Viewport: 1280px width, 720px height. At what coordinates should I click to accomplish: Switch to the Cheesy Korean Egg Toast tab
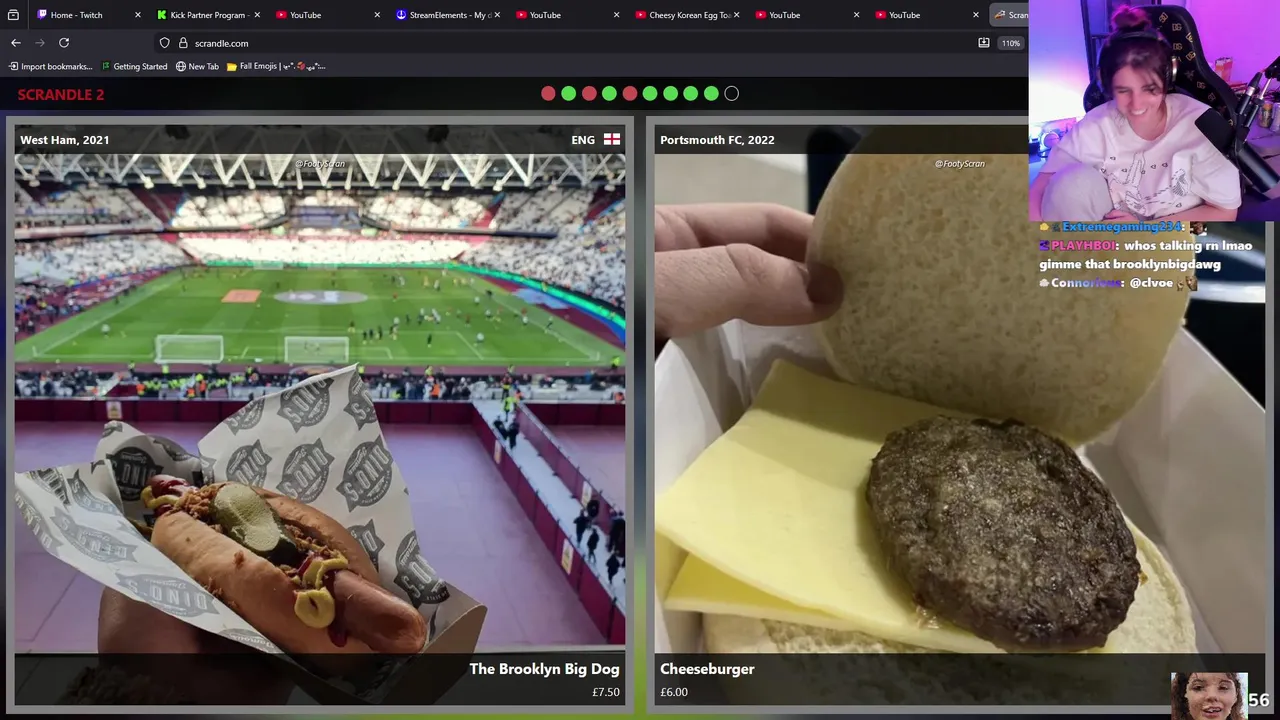[x=686, y=15]
